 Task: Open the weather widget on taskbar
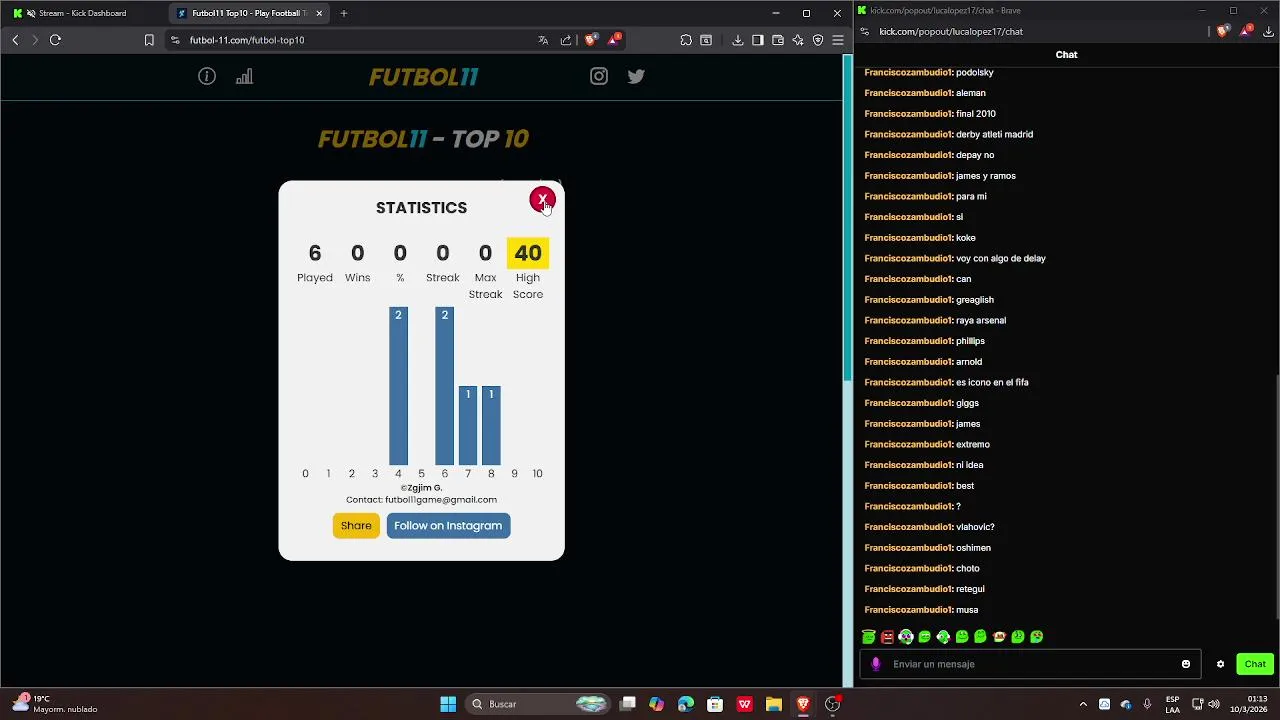pos(55,704)
